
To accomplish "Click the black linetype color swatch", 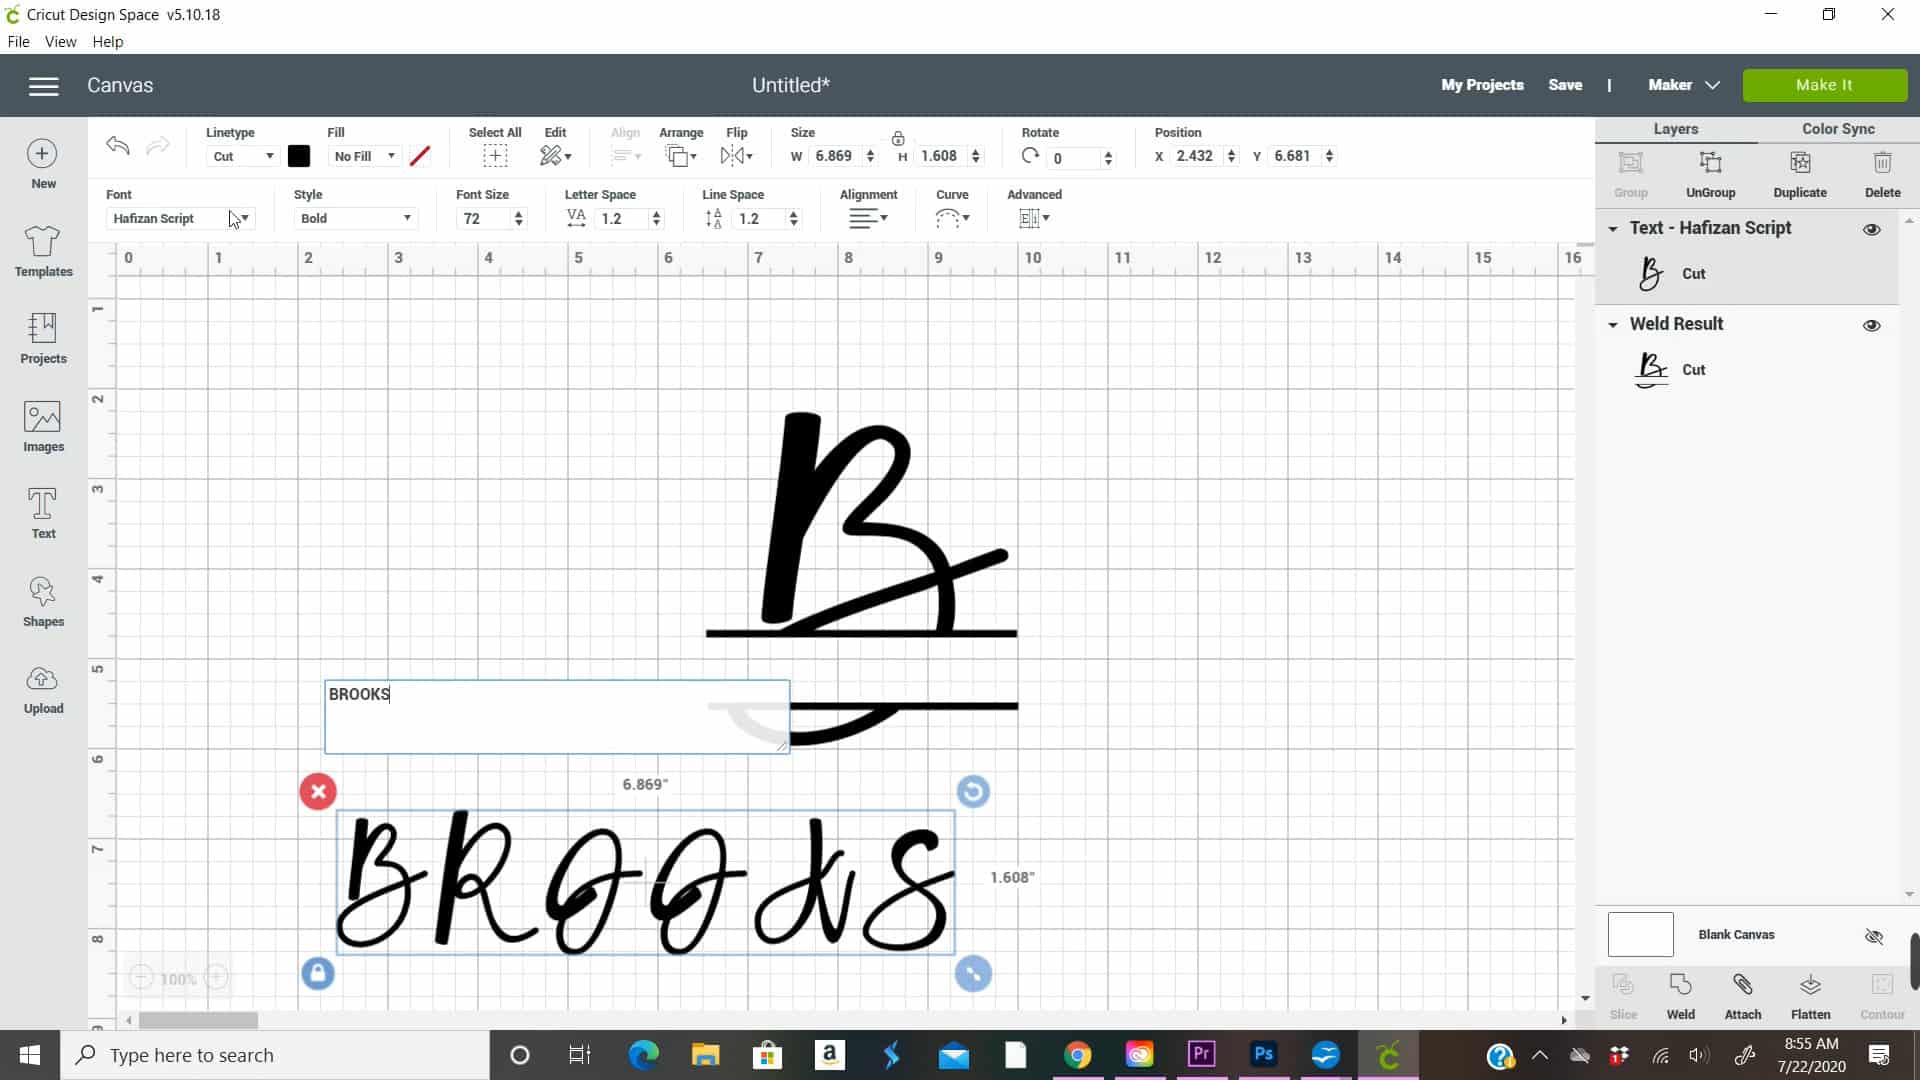I will 299,156.
